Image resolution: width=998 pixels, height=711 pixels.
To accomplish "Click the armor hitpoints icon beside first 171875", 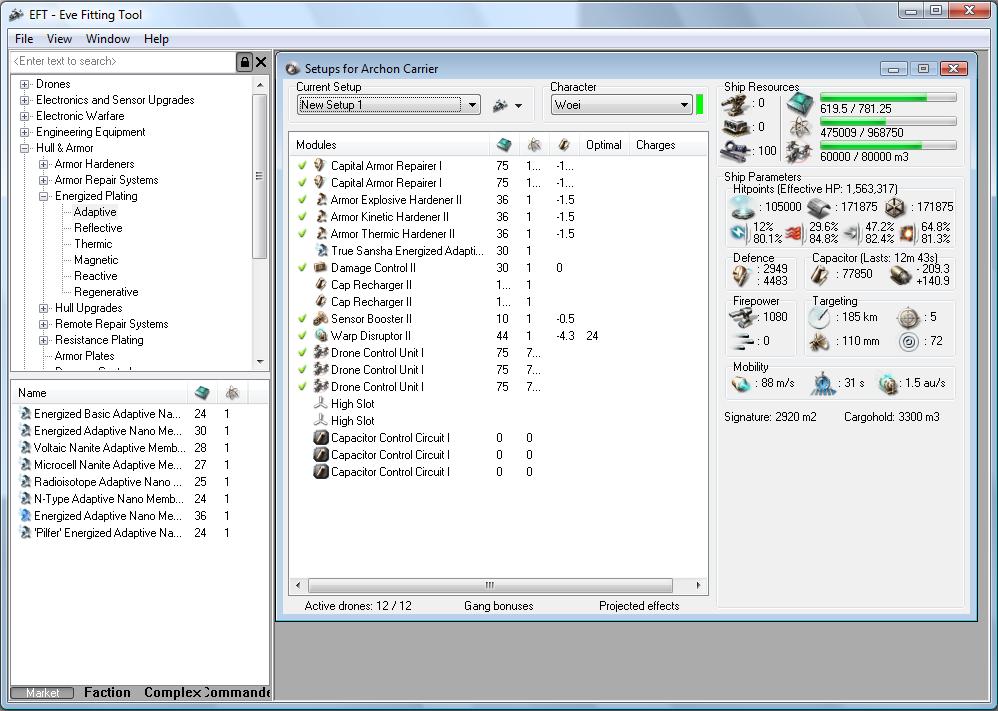I will pyautogui.click(x=819, y=208).
